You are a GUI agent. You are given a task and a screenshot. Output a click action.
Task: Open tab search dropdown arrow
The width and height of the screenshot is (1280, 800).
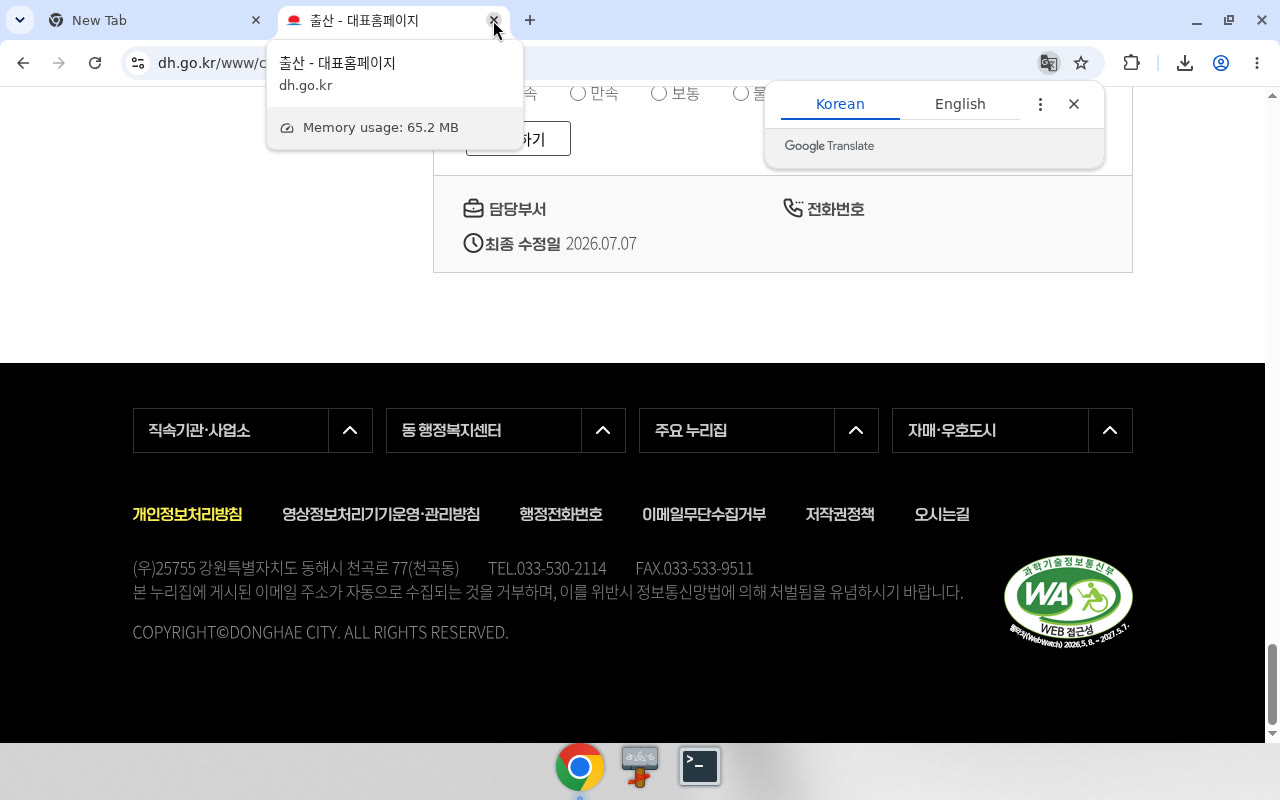(x=19, y=20)
